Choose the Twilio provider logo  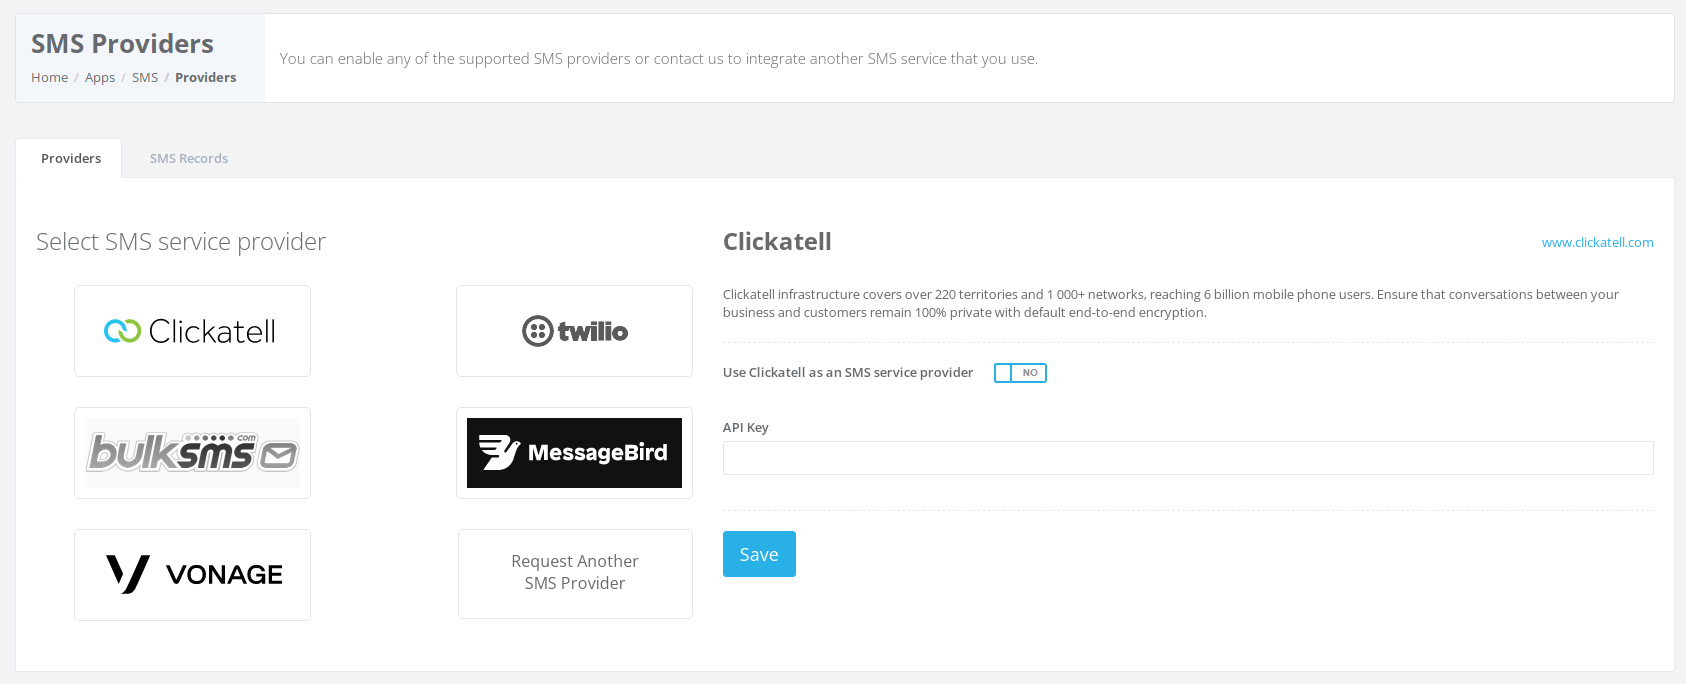click(574, 331)
